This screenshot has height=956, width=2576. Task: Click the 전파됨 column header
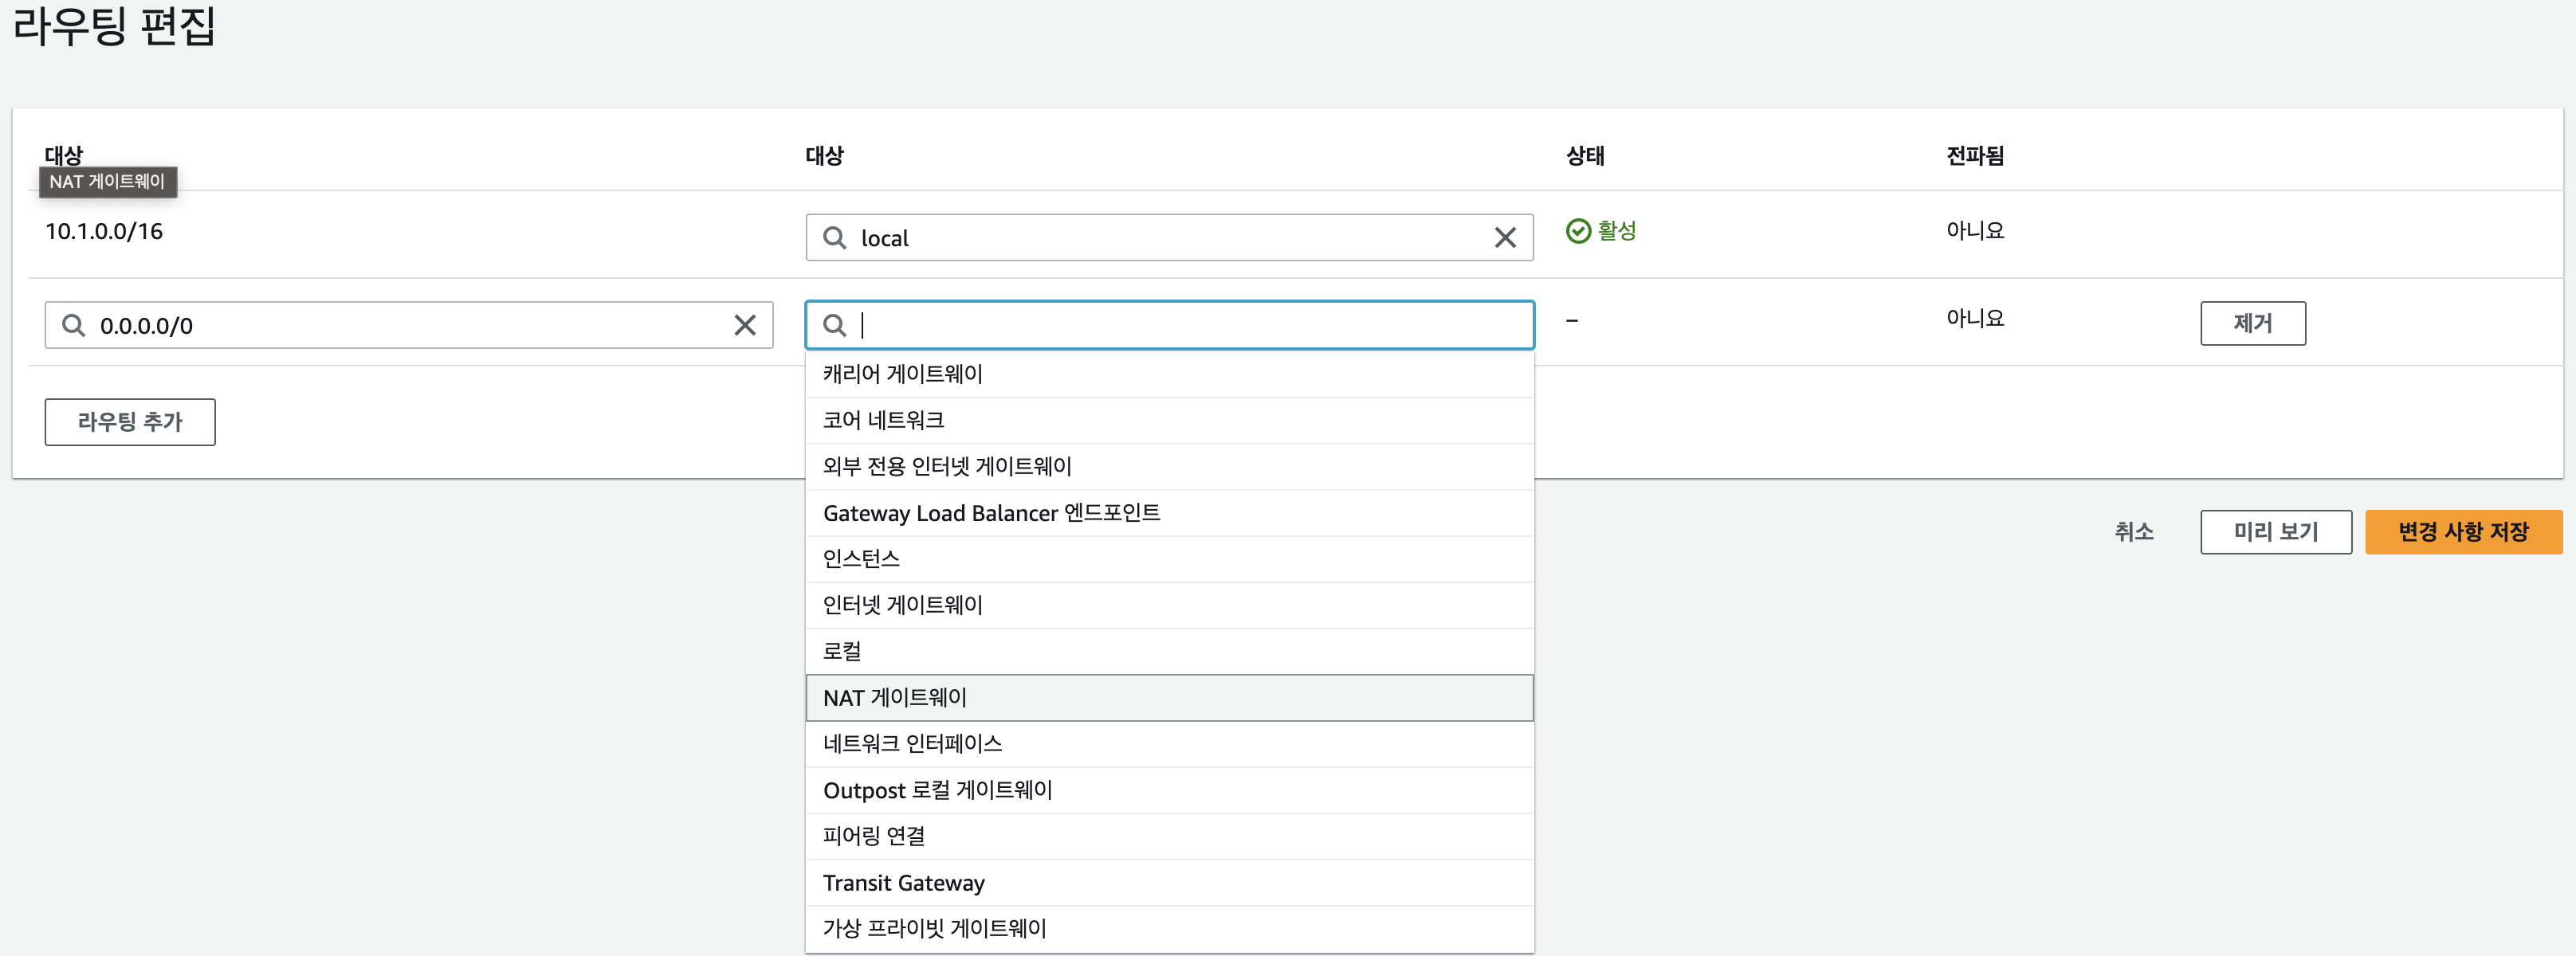click(1975, 156)
